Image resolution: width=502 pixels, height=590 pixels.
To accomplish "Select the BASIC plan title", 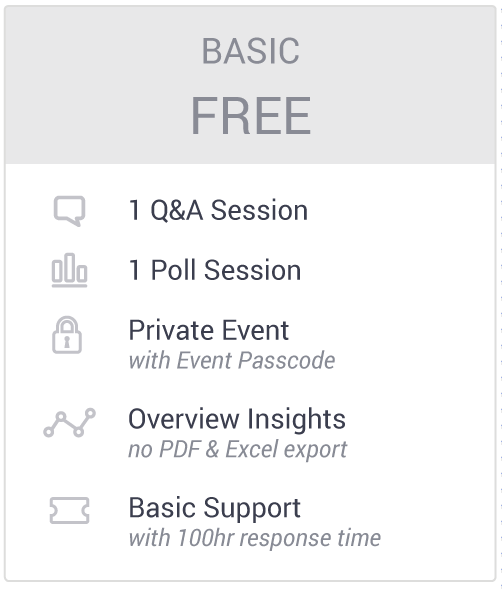I will pos(251,51).
